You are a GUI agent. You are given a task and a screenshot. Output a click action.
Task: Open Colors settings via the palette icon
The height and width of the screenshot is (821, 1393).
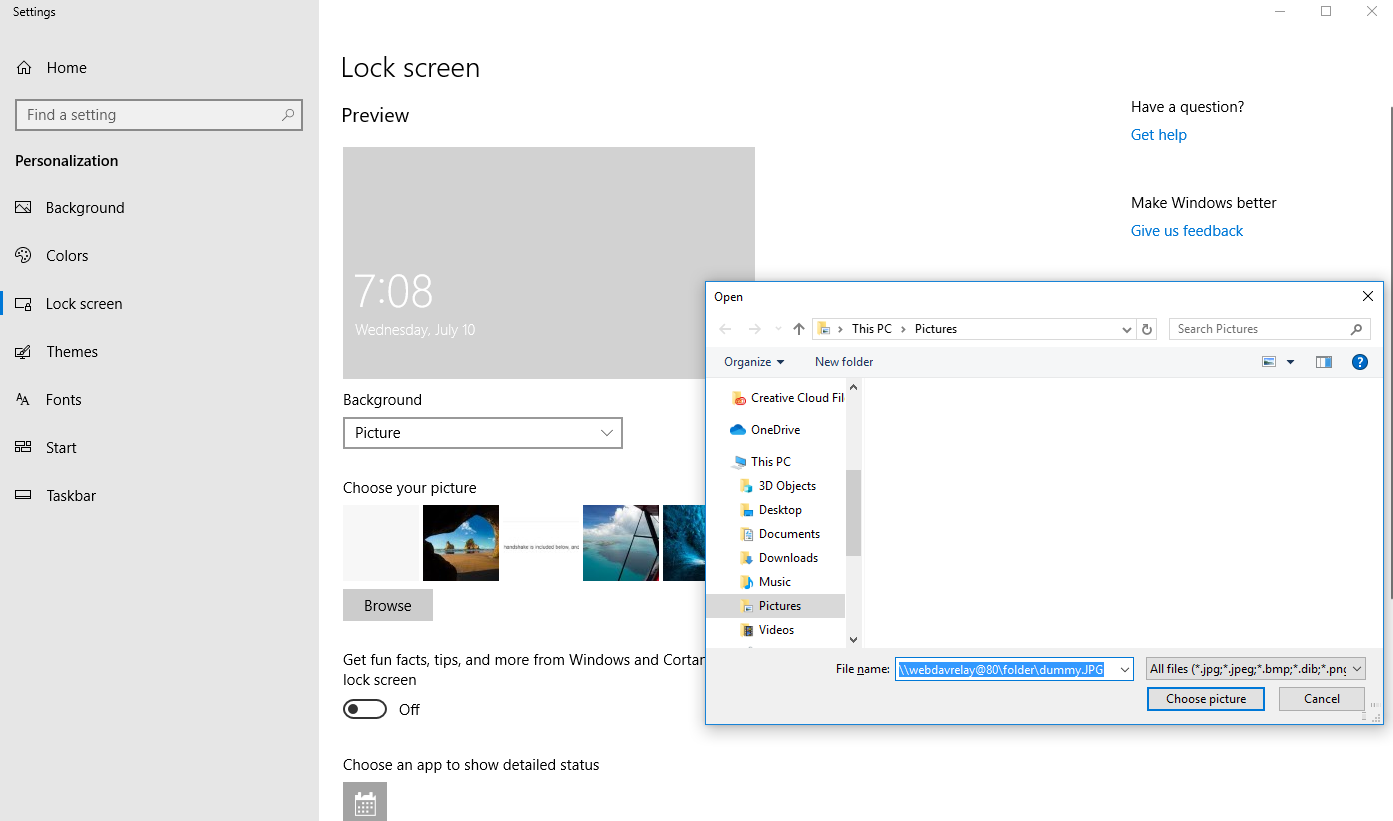point(24,256)
